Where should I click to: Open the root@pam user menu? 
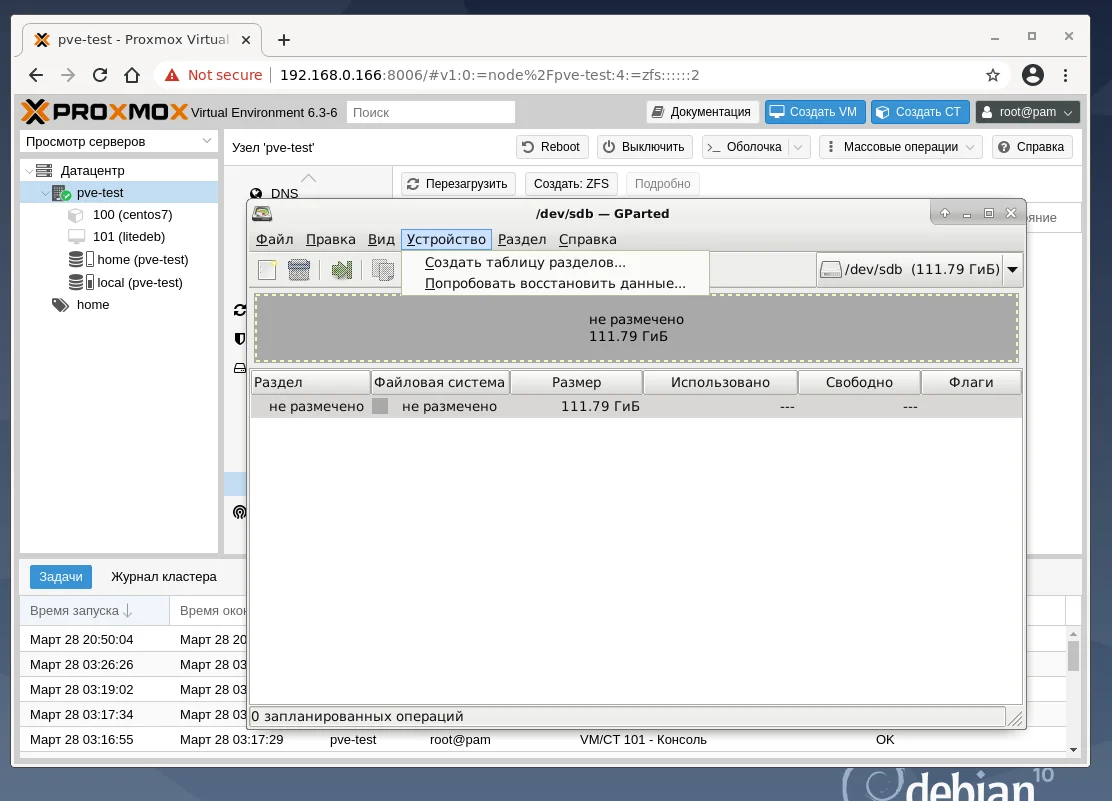point(1028,112)
